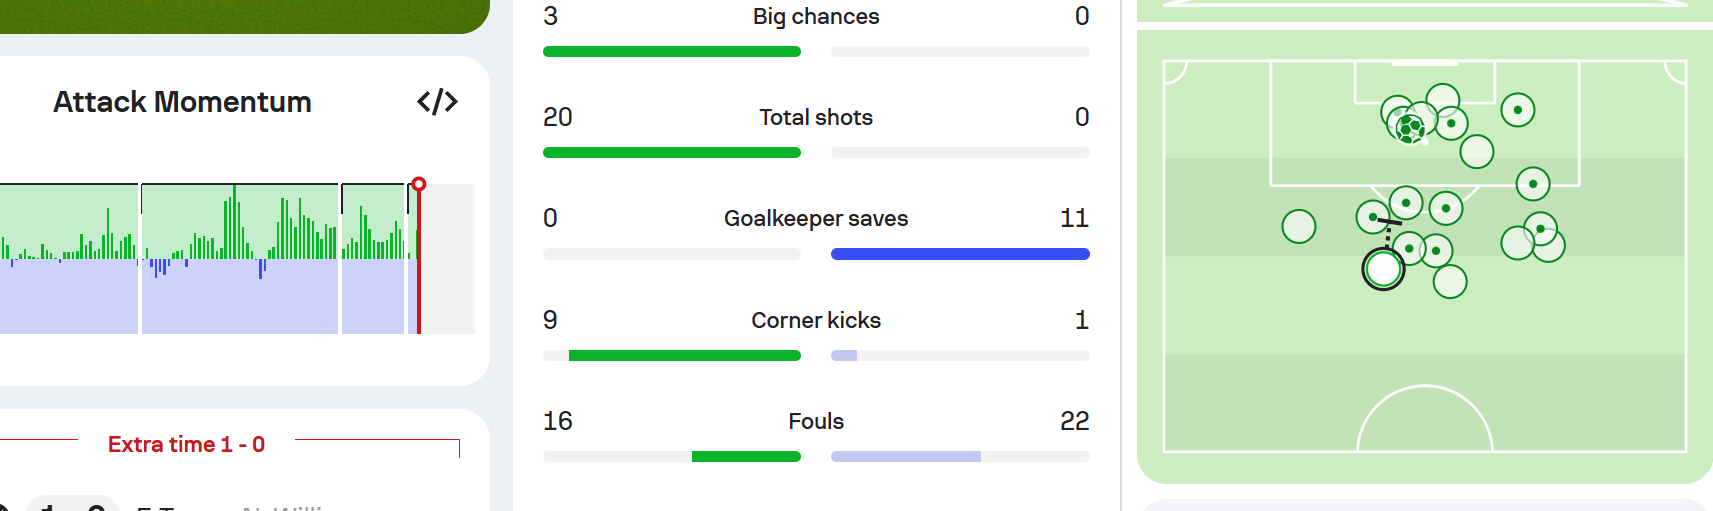Click the green Total shots progress bar
Viewport: 1713px width, 511px height.
click(672, 153)
